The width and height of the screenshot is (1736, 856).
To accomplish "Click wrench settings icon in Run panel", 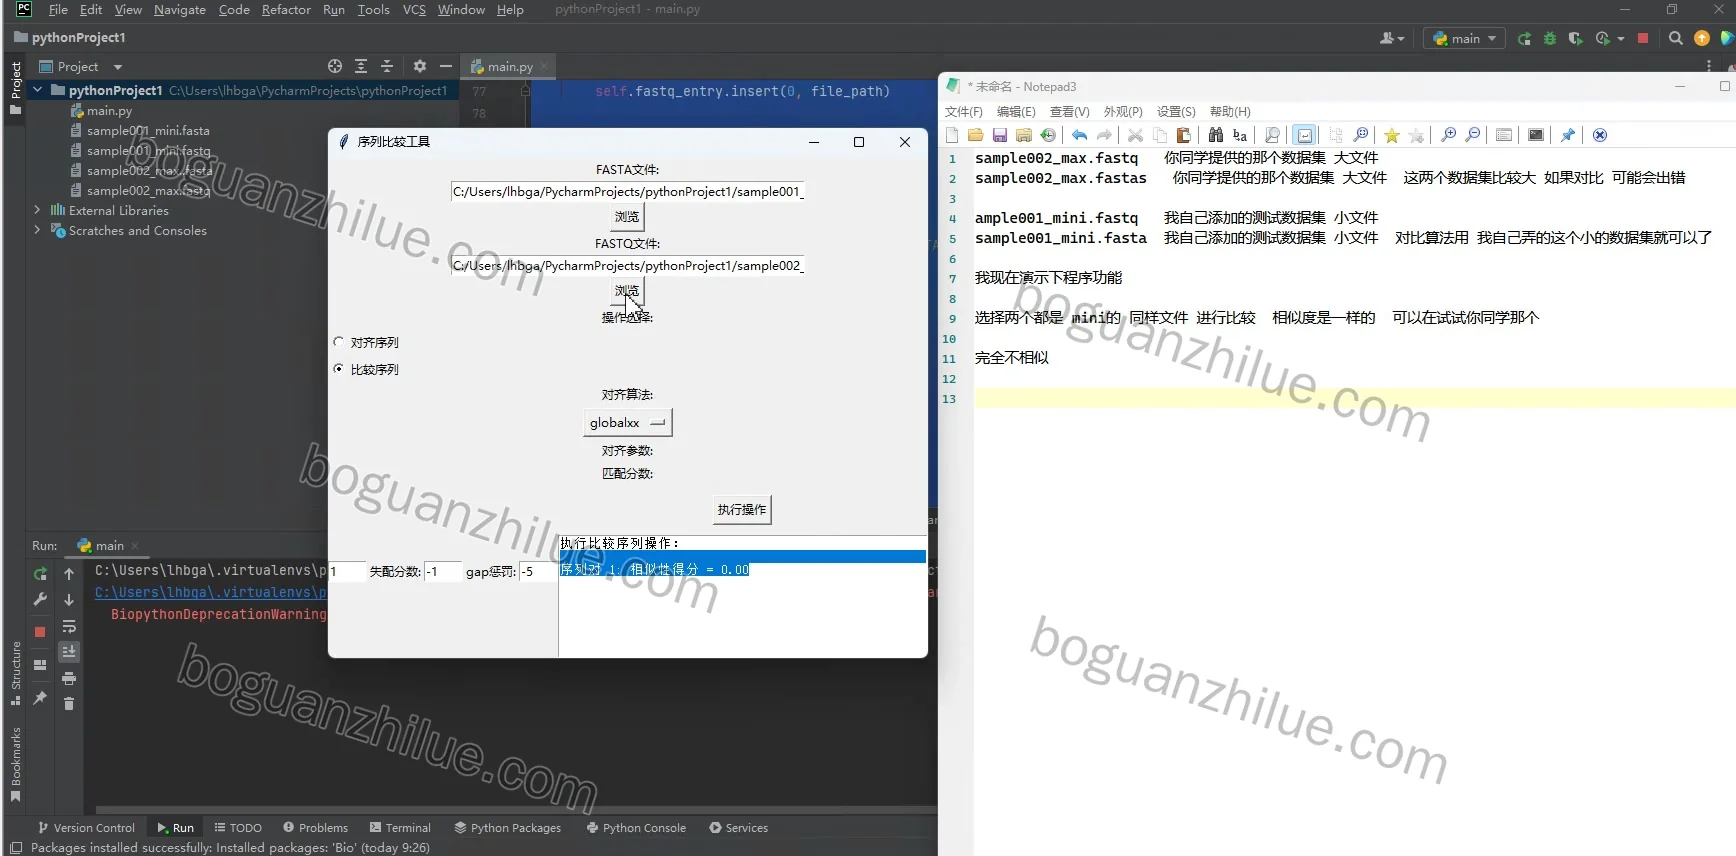I will (x=40, y=599).
